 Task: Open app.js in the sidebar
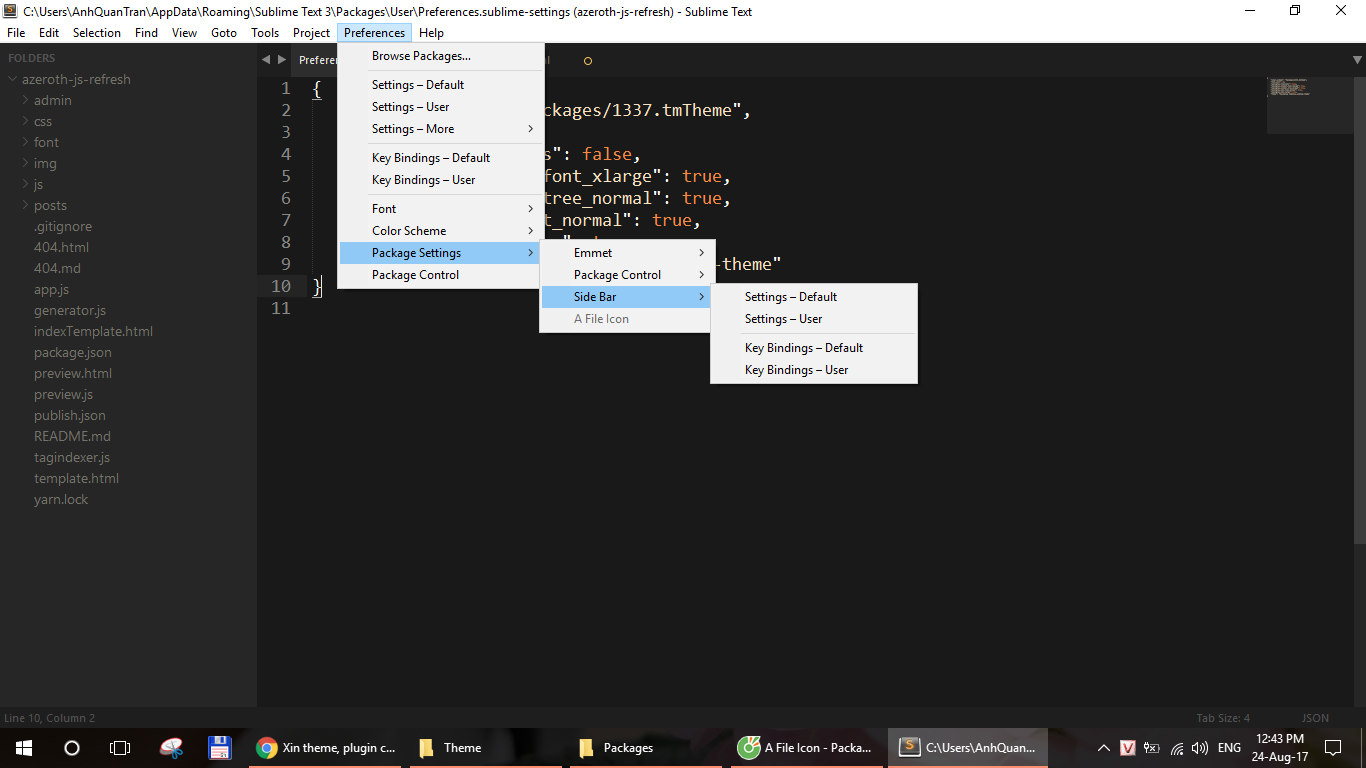click(x=51, y=289)
